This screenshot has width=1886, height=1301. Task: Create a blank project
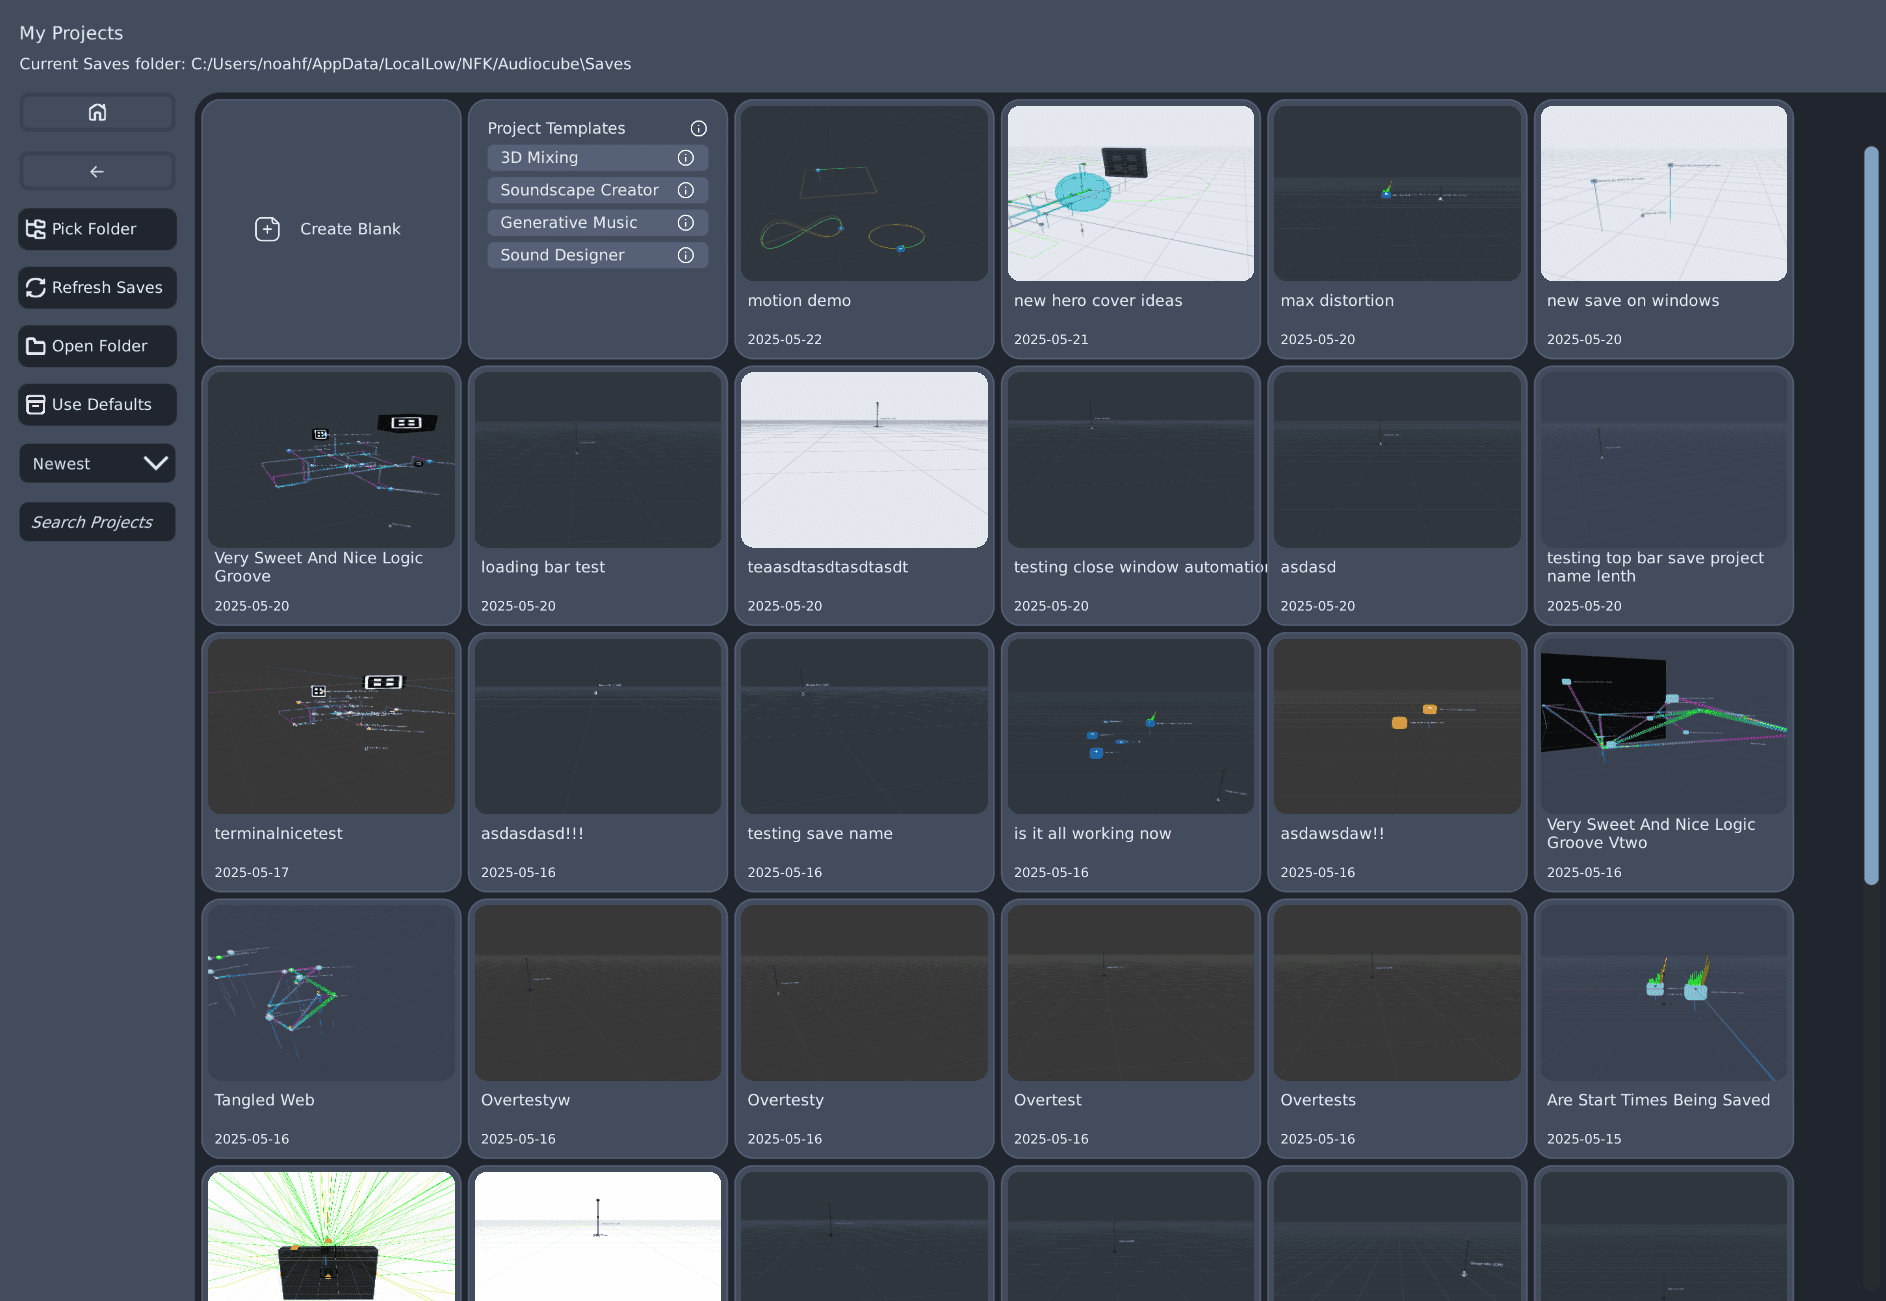(x=331, y=229)
